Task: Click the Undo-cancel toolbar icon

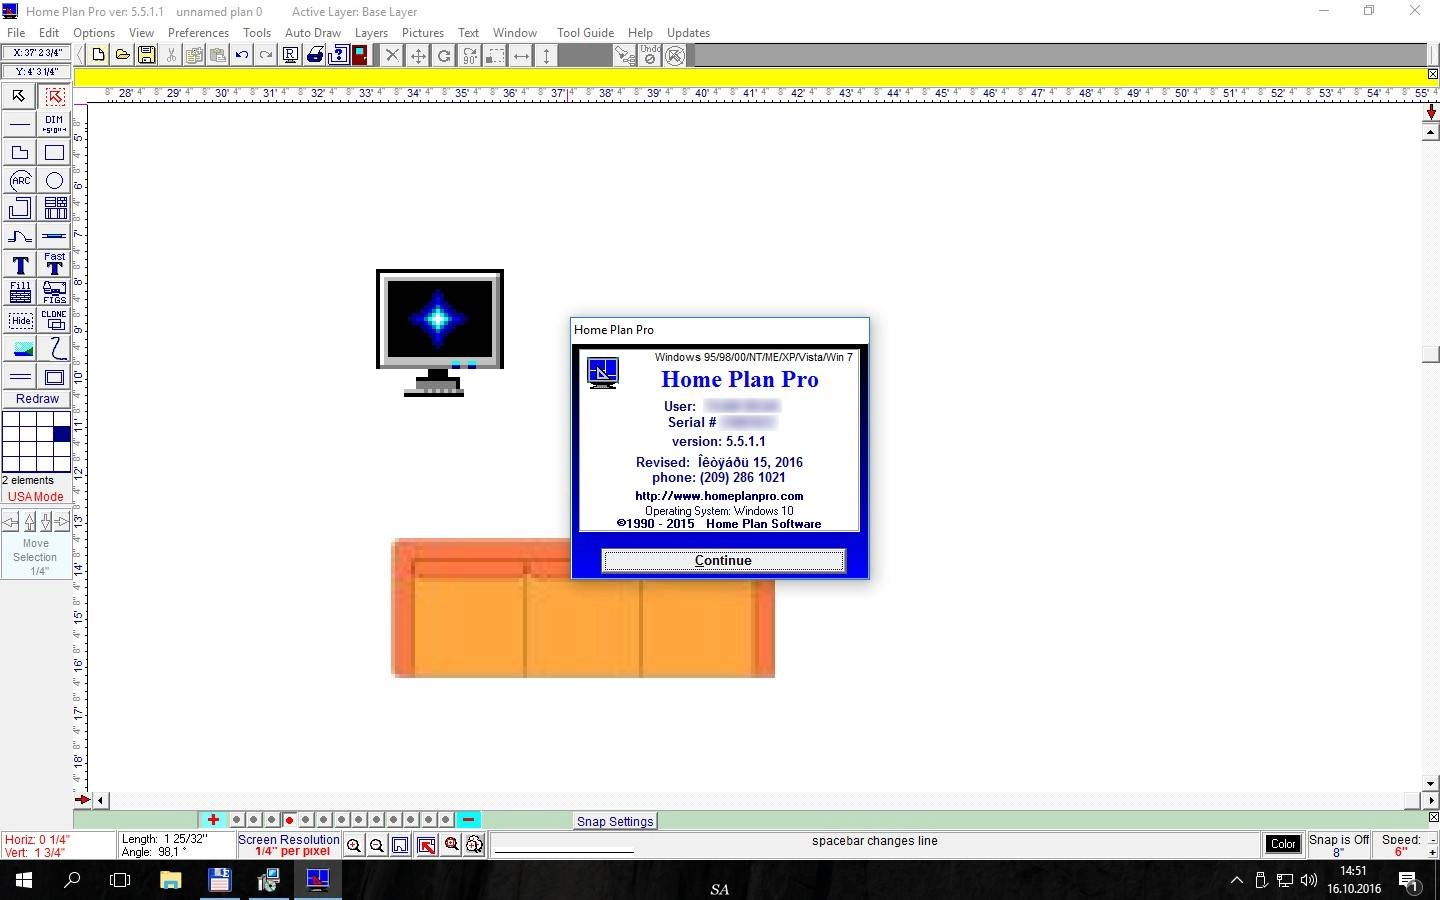Action: click(650, 55)
